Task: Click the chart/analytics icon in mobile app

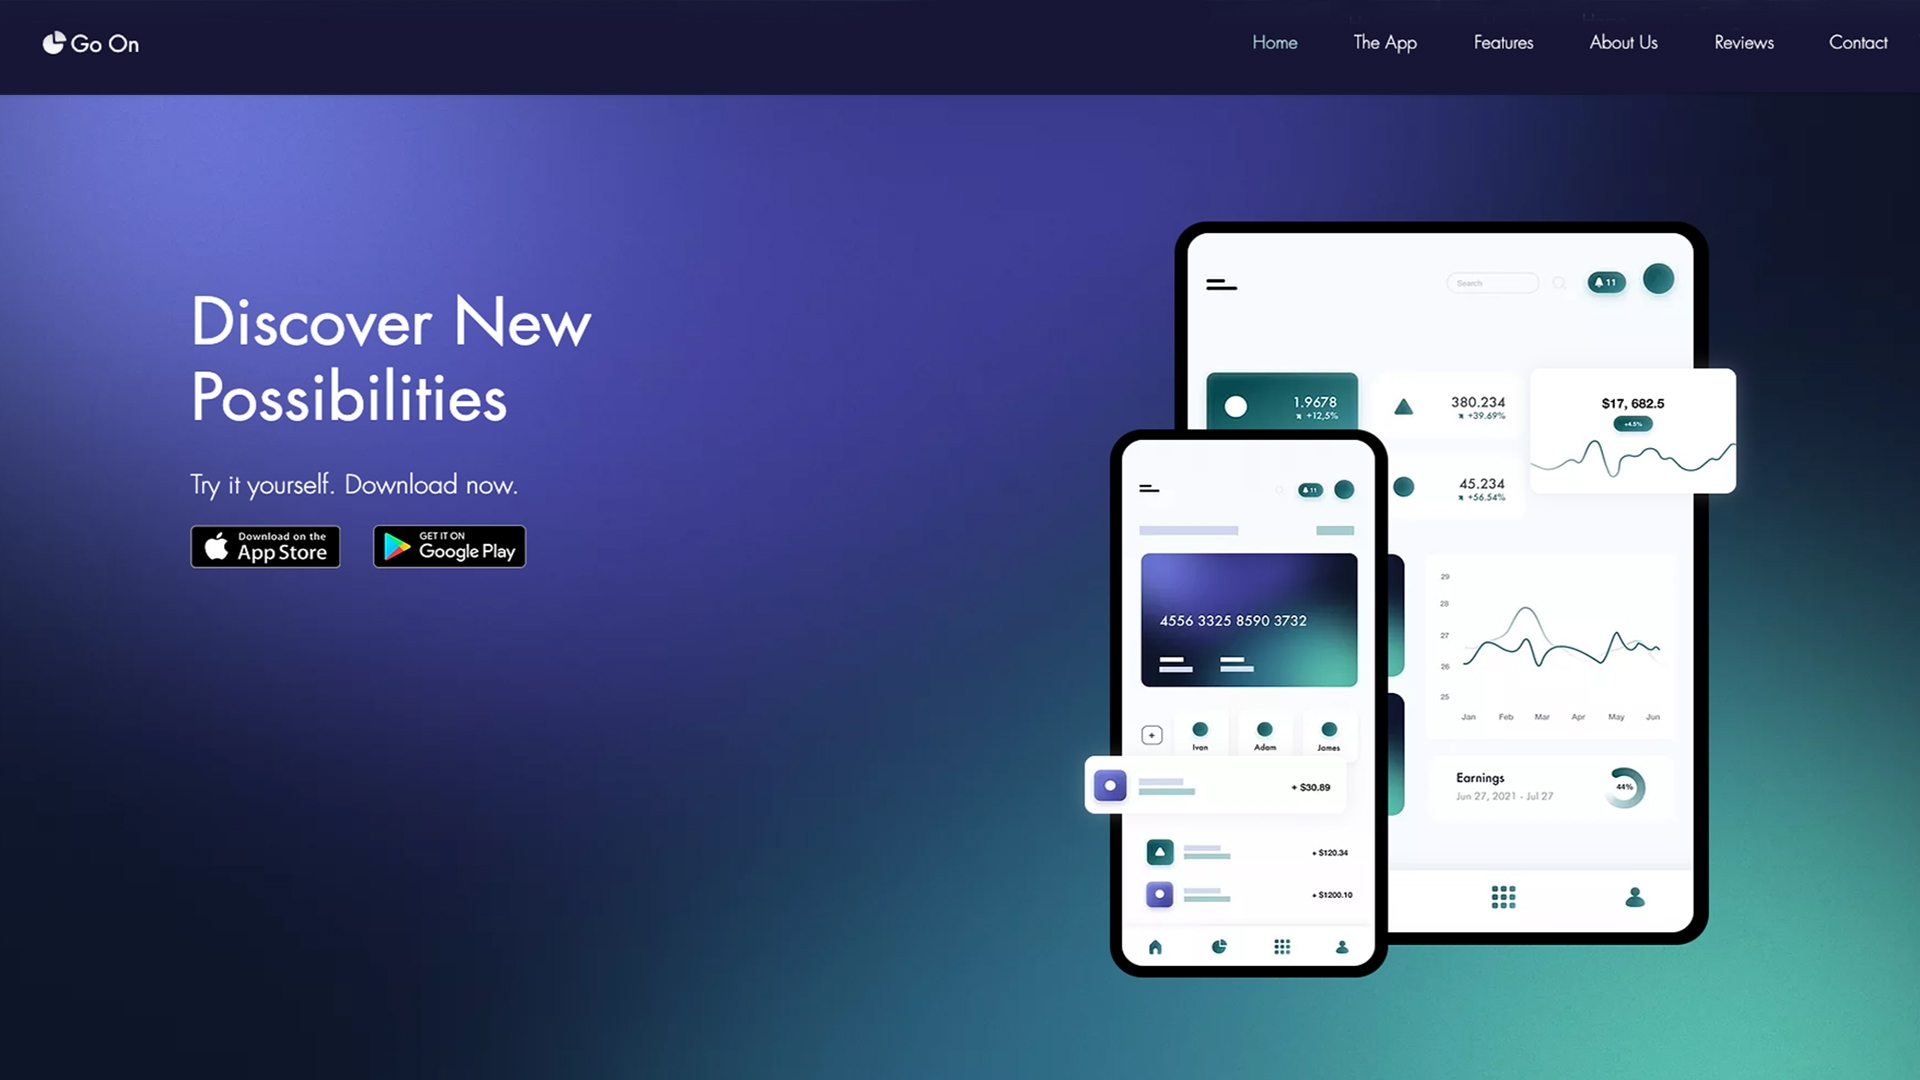Action: pyautogui.click(x=1216, y=945)
